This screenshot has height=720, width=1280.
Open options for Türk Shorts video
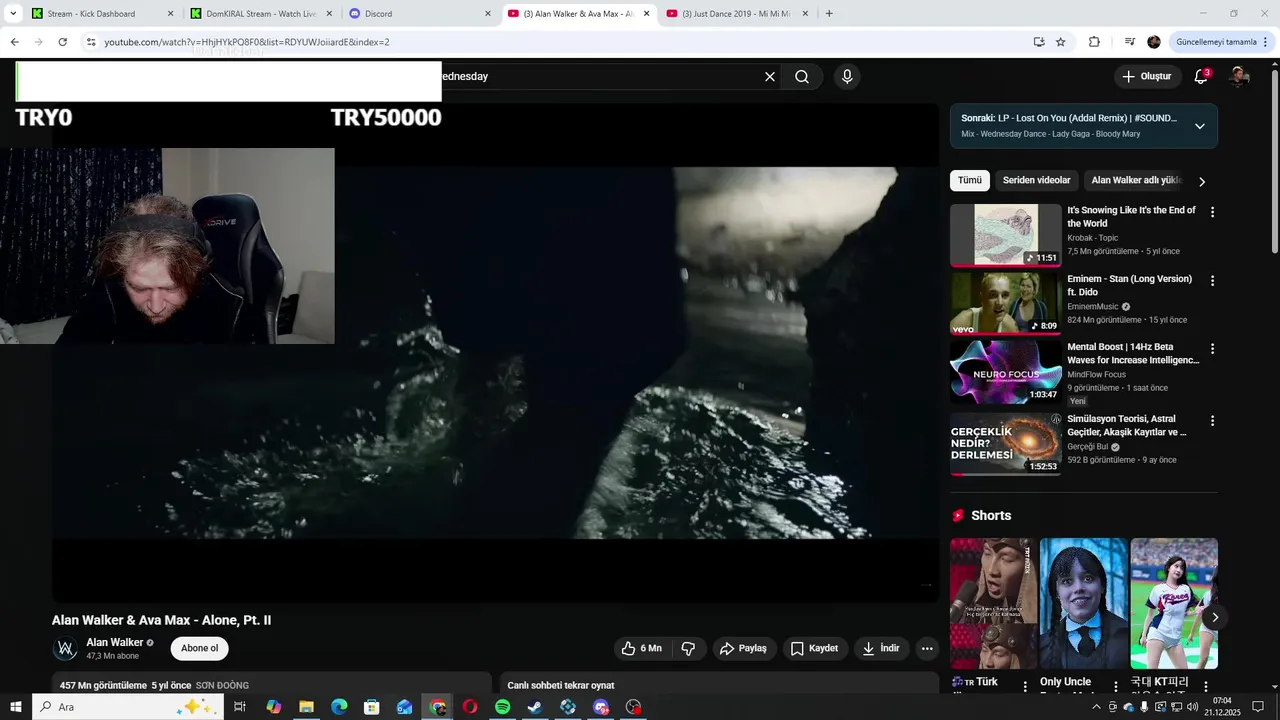point(1025,687)
